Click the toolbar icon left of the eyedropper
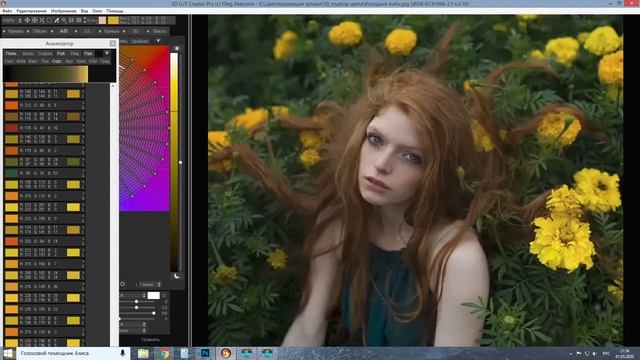640x360 pixels. pos(49,20)
